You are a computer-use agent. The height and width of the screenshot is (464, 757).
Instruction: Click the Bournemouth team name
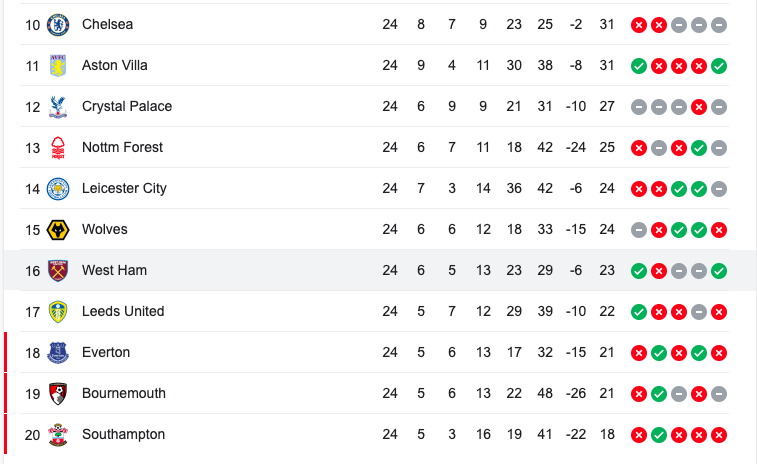[124, 394]
